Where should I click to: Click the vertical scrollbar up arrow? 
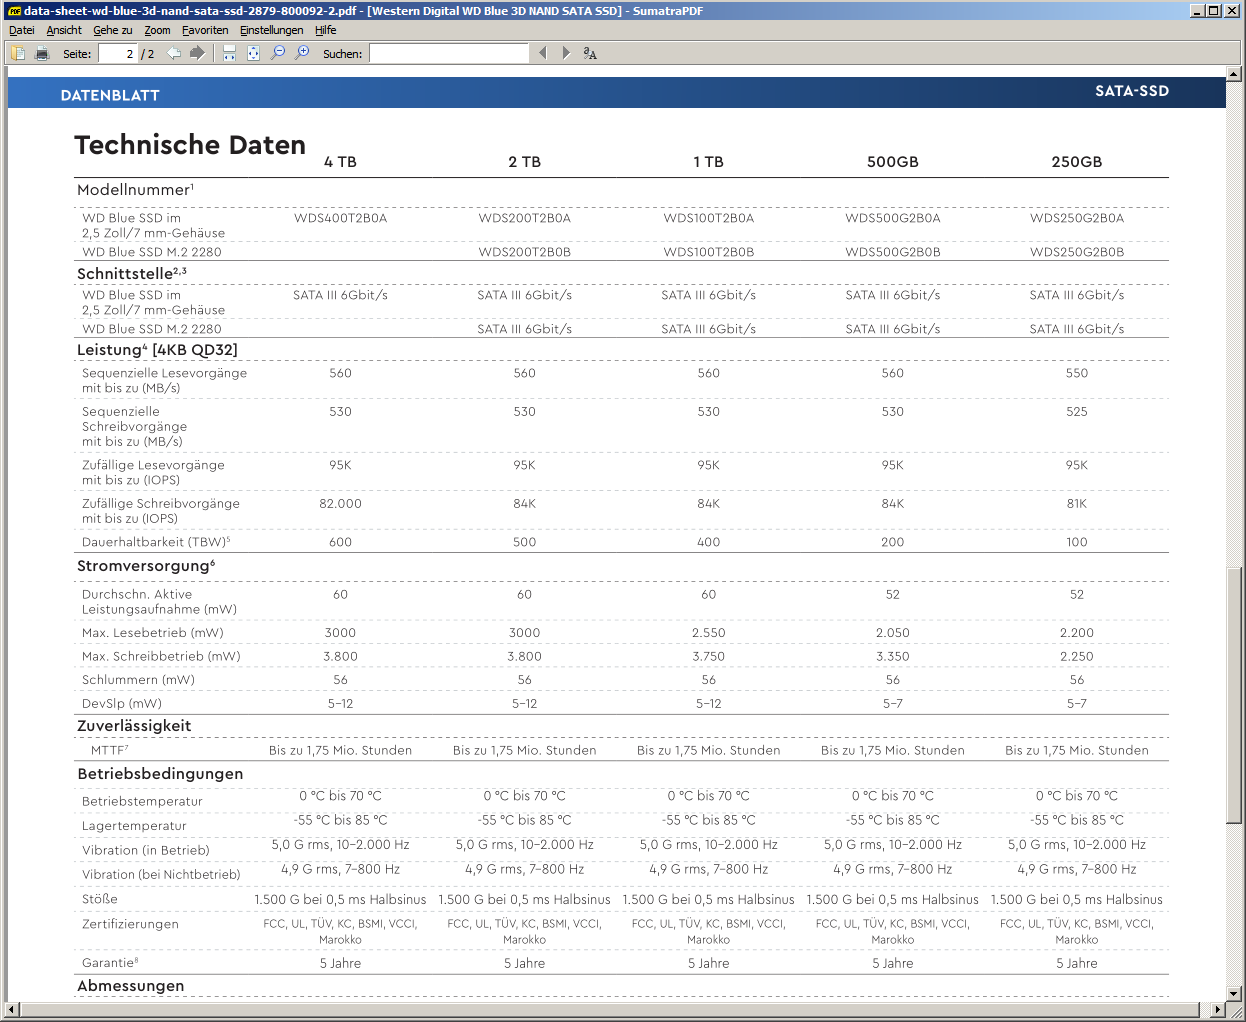pyautogui.click(x=1234, y=74)
